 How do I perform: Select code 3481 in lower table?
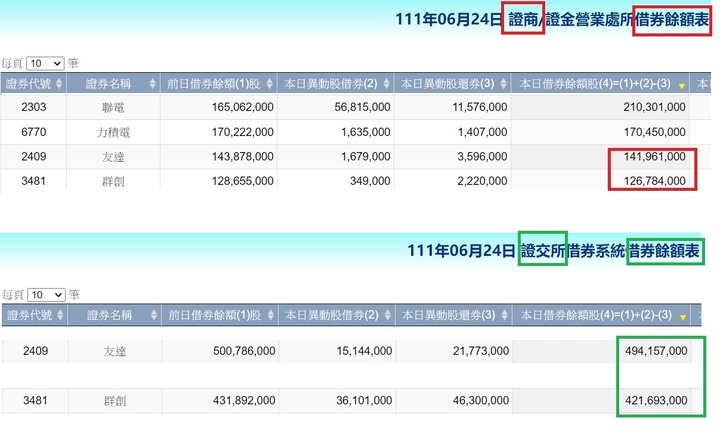(35, 400)
